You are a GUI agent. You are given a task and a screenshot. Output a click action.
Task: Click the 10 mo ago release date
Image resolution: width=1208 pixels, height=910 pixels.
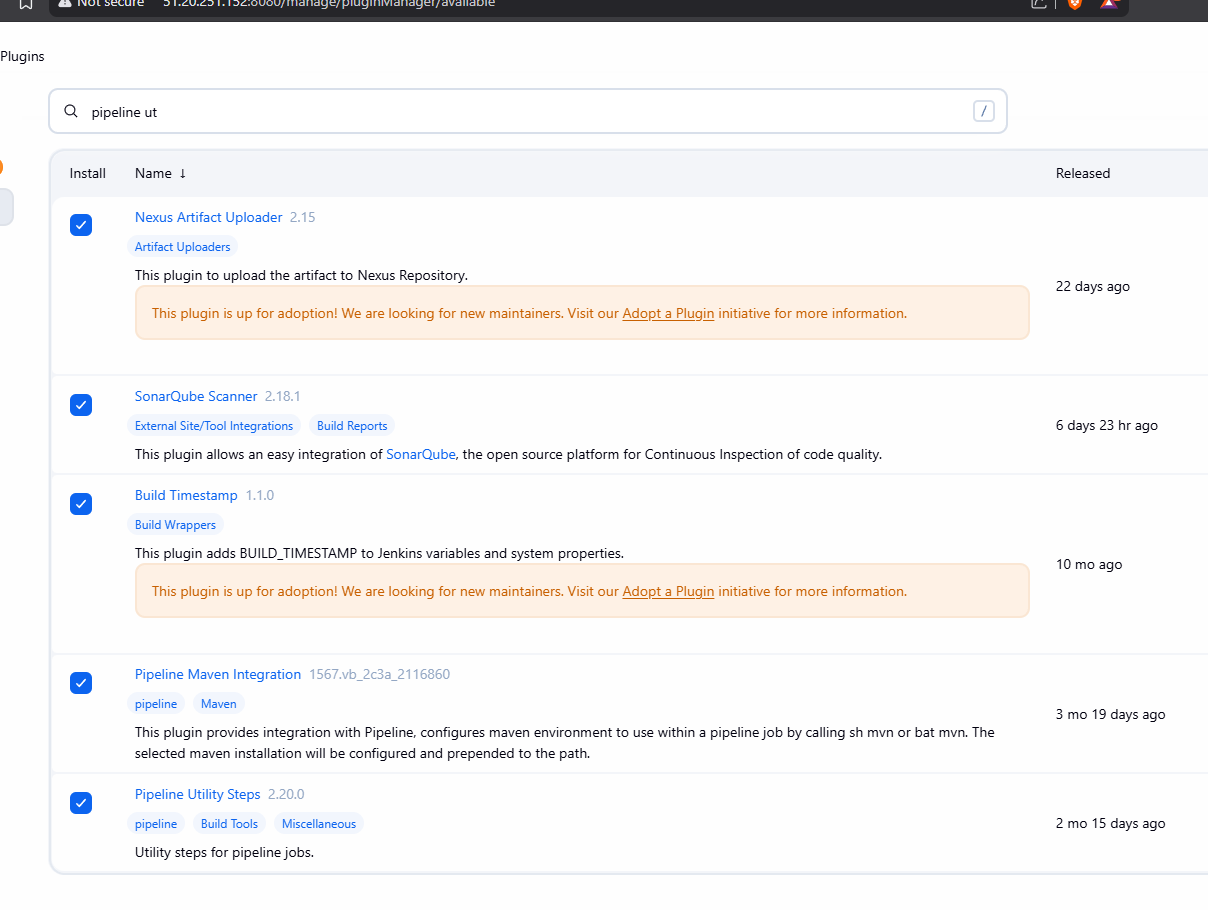tap(1089, 564)
